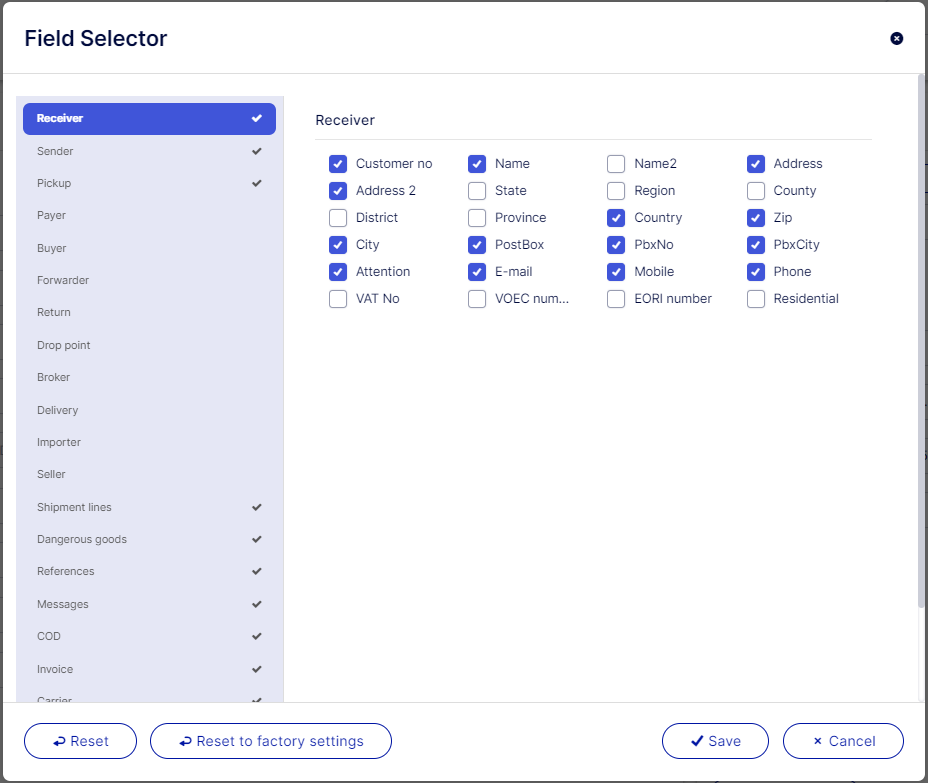
Task: Click the checkmark icon next to Dangerous goods
Action: click(257, 539)
